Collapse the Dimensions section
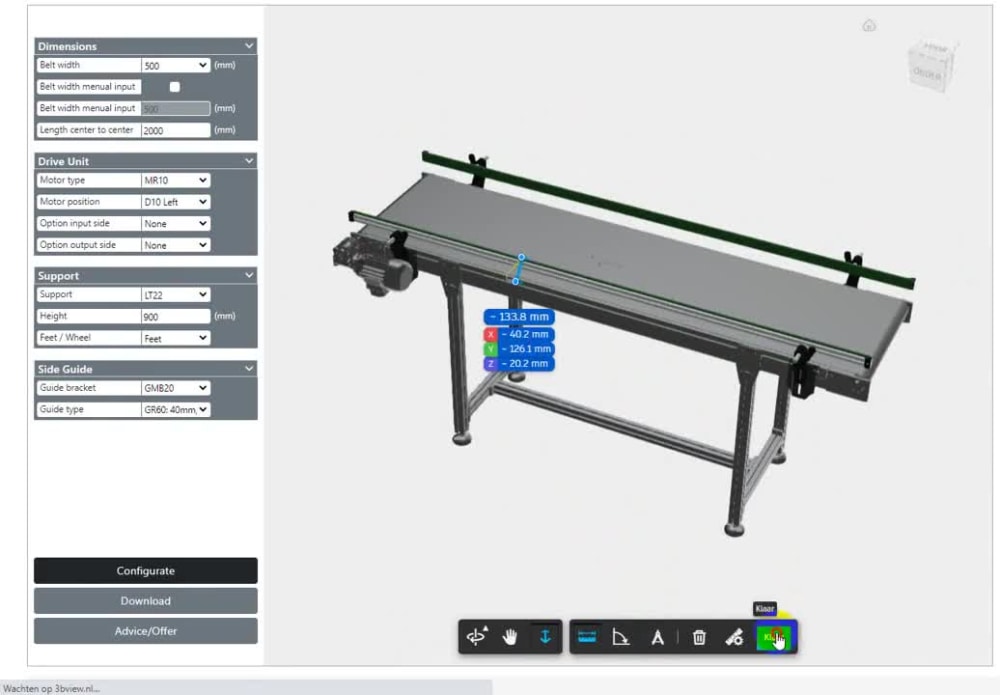 (249, 46)
